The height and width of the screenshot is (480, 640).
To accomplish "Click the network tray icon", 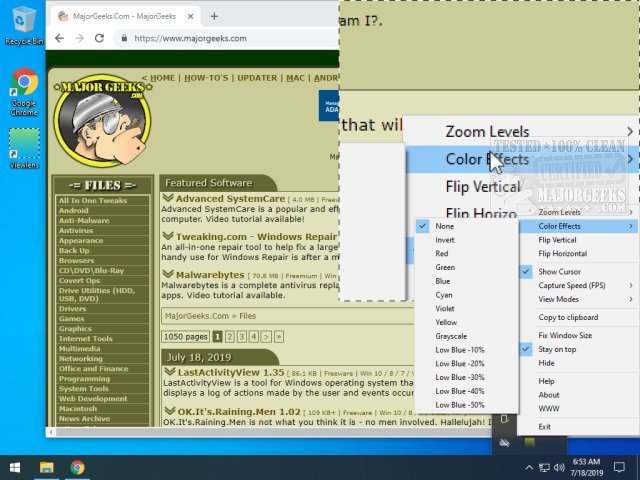I will tap(544, 467).
